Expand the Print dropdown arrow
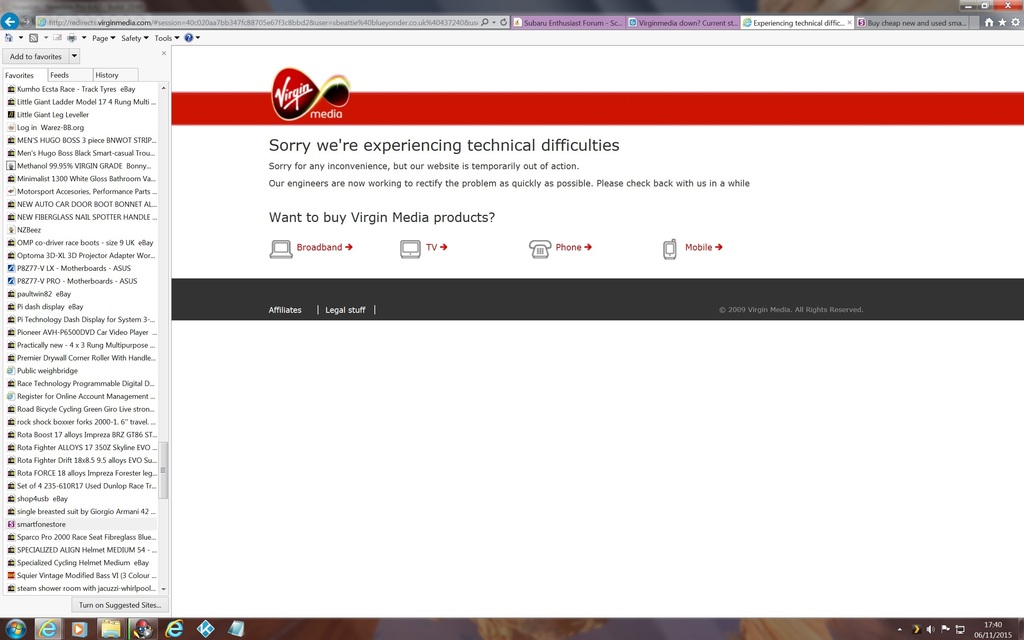 point(84,38)
